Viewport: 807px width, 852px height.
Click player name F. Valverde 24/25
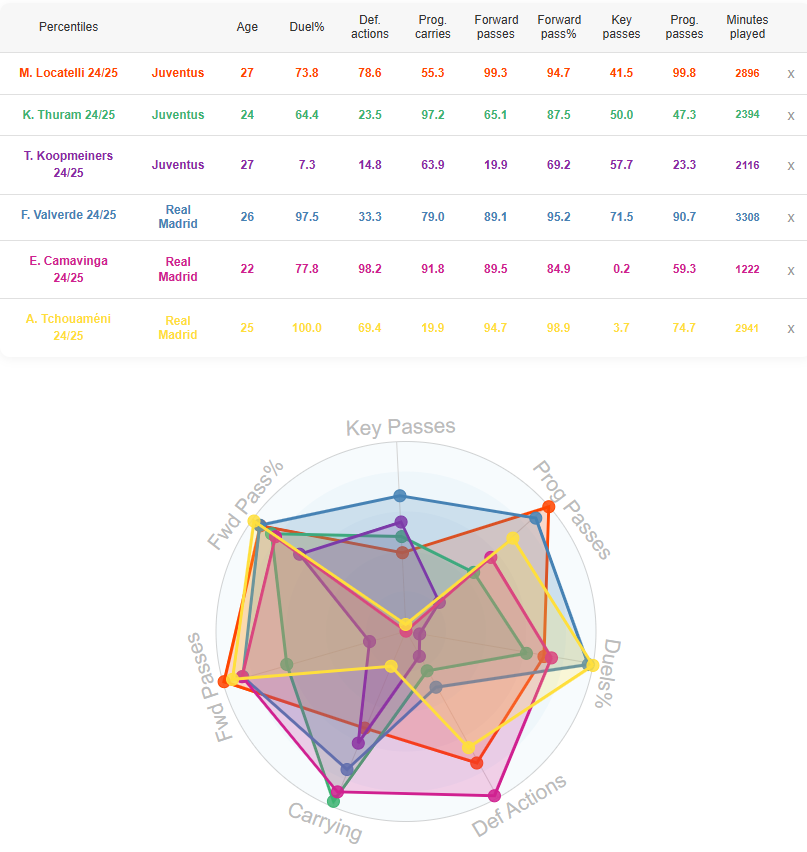pyautogui.click(x=68, y=215)
